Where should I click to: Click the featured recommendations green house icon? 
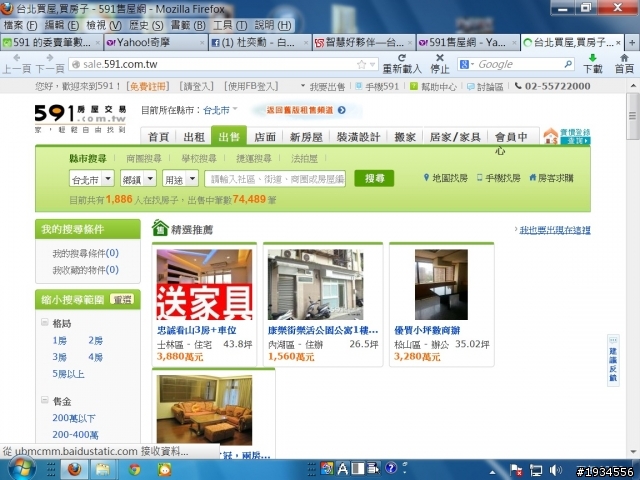pyautogui.click(x=160, y=228)
